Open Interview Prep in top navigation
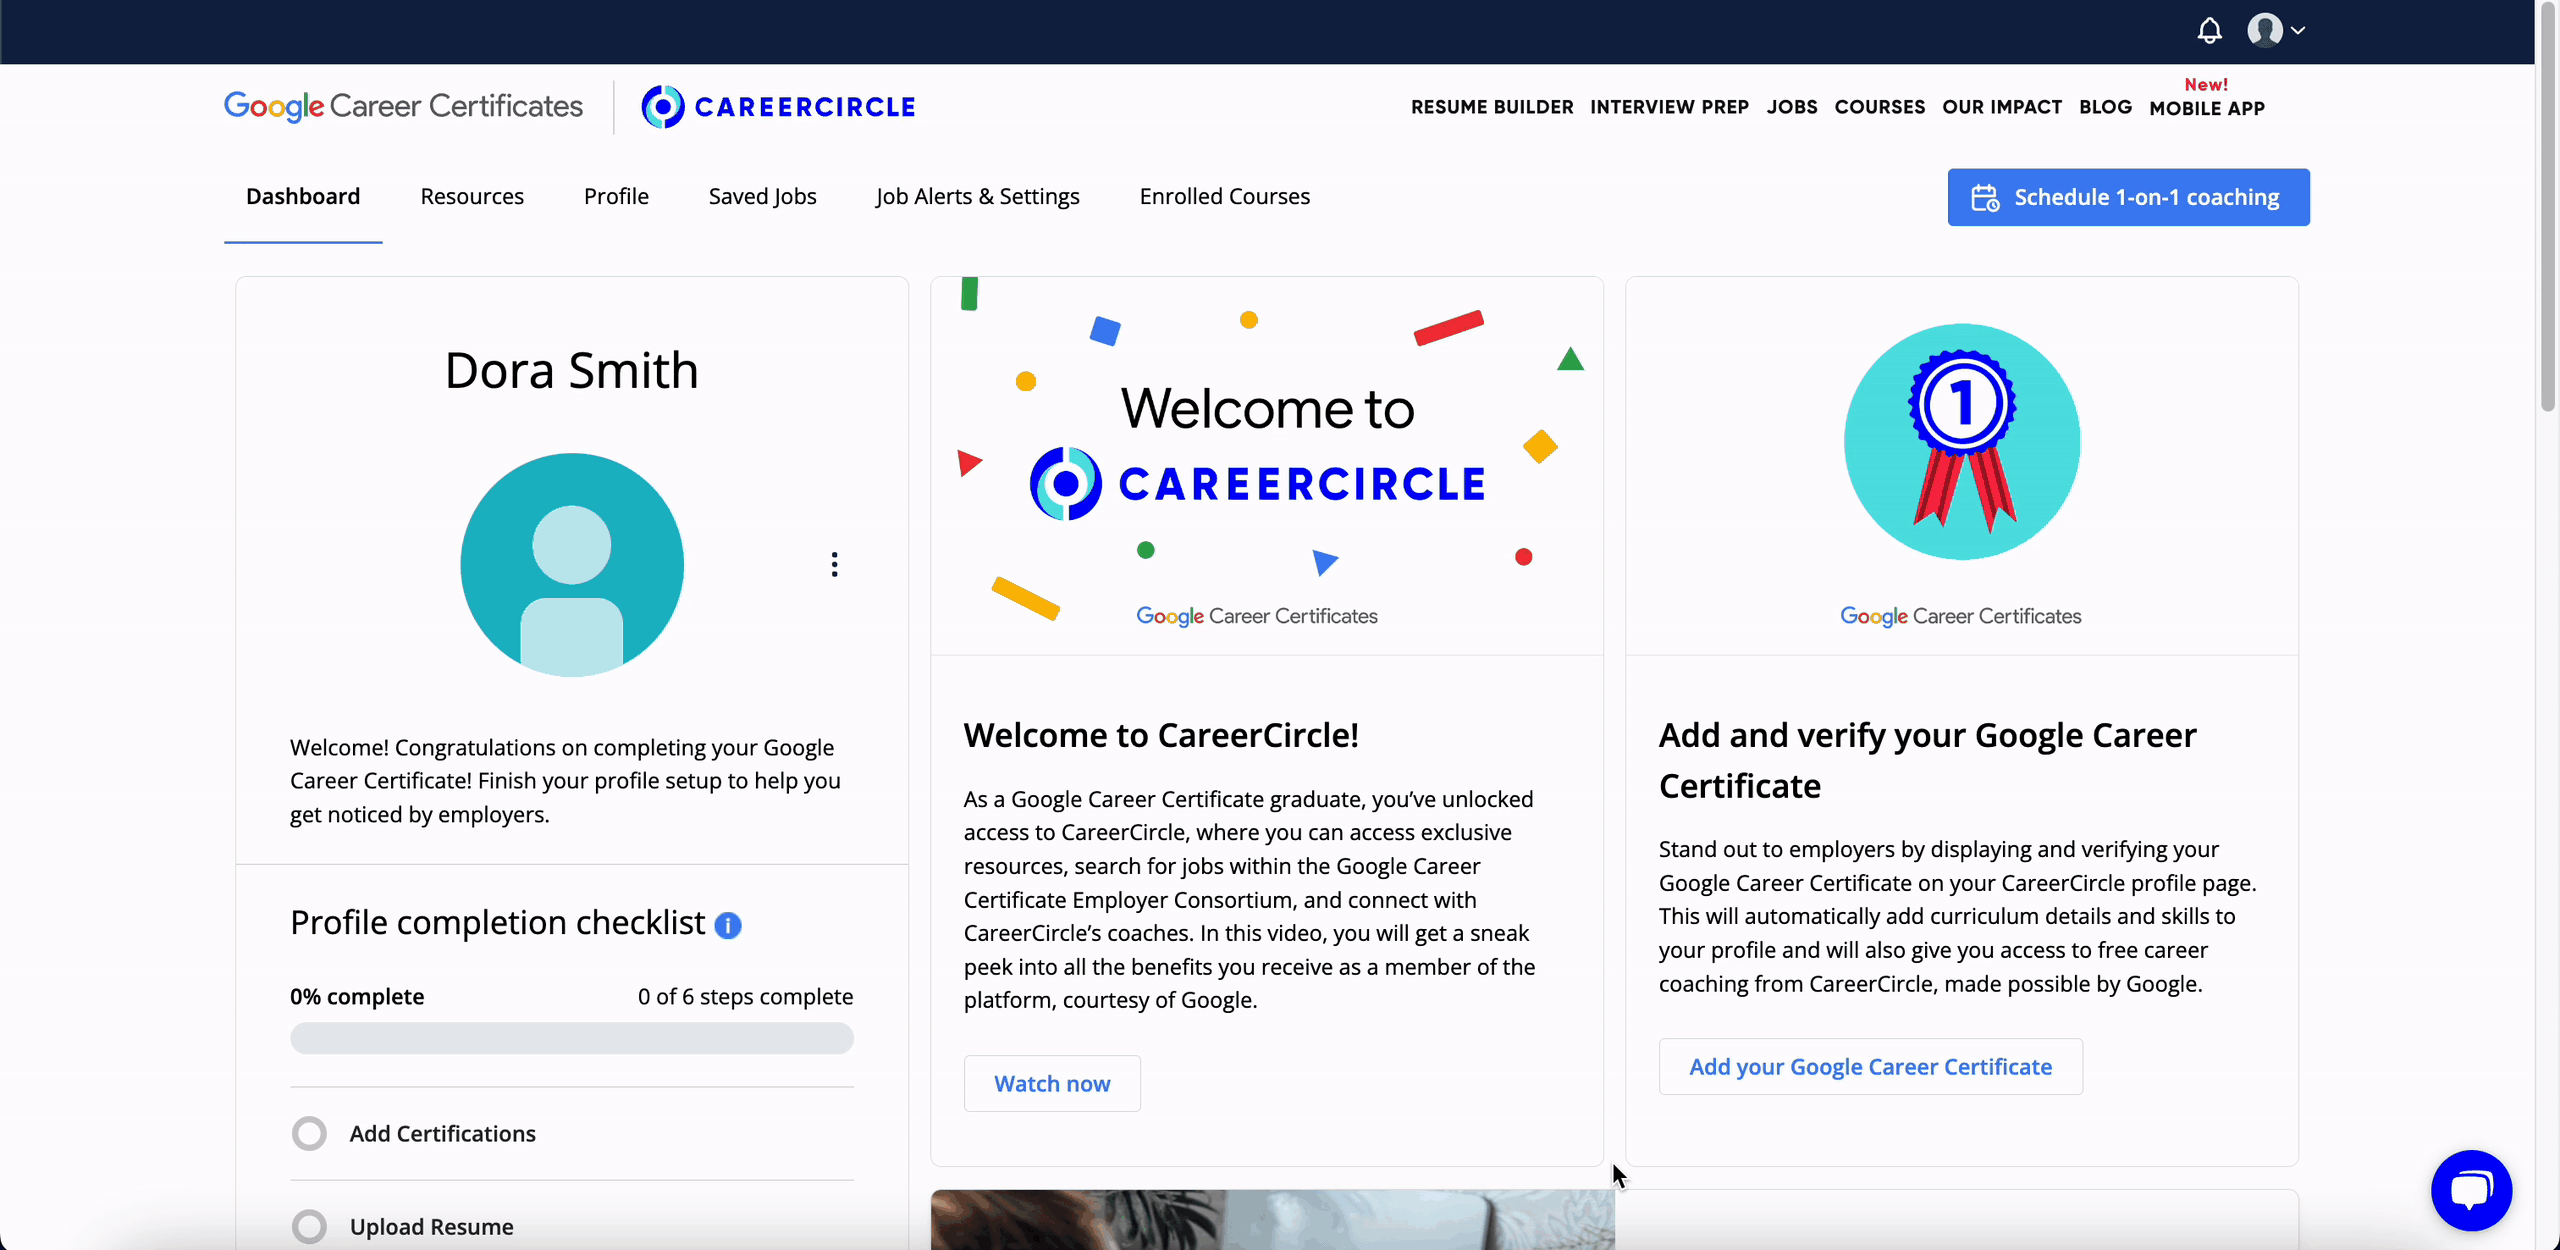The width and height of the screenshot is (2560, 1250). tap(1669, 107)
